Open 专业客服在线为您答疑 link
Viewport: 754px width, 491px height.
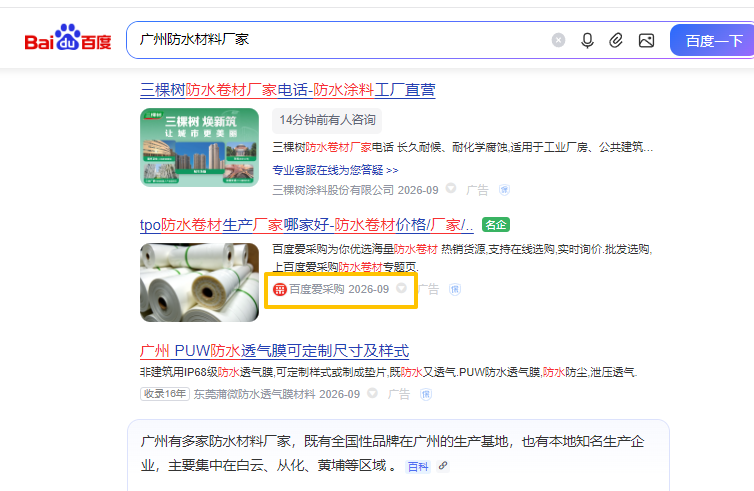coord(335,170)
